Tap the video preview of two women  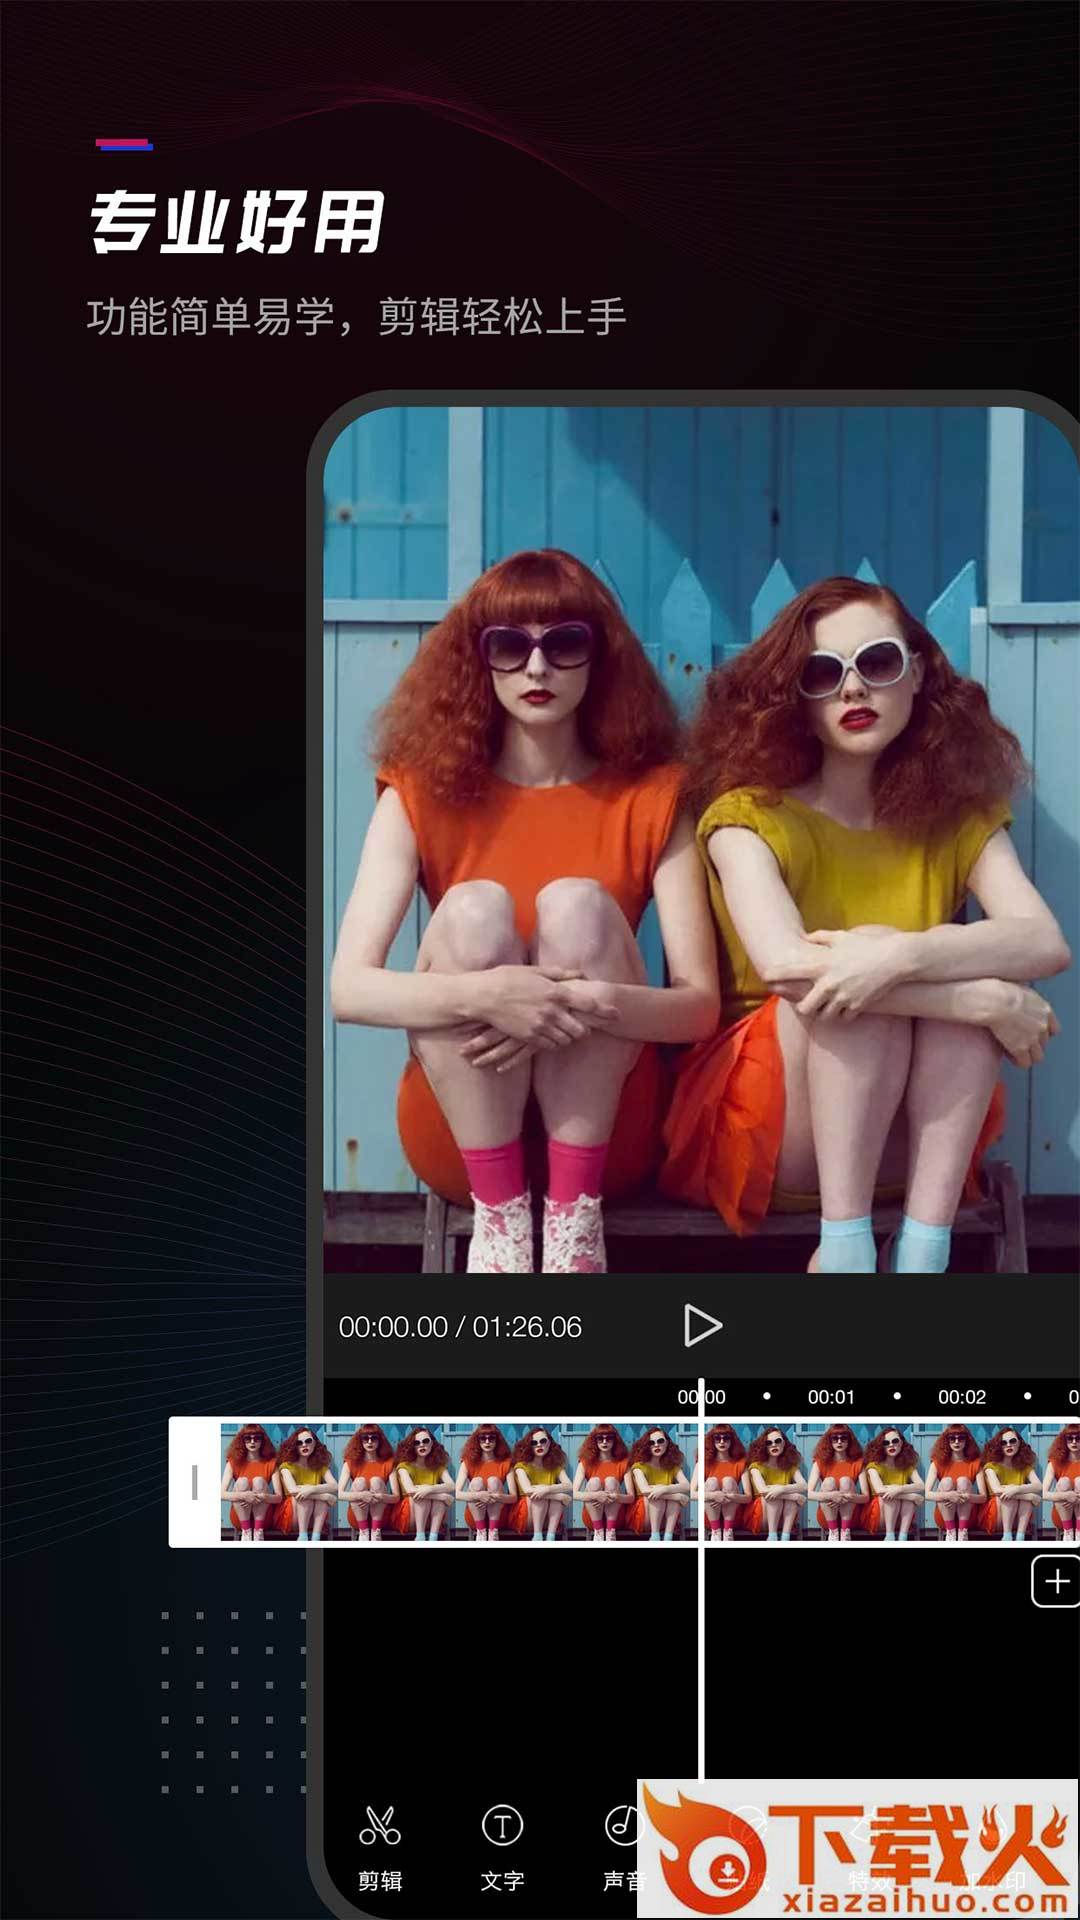point(700,840)
